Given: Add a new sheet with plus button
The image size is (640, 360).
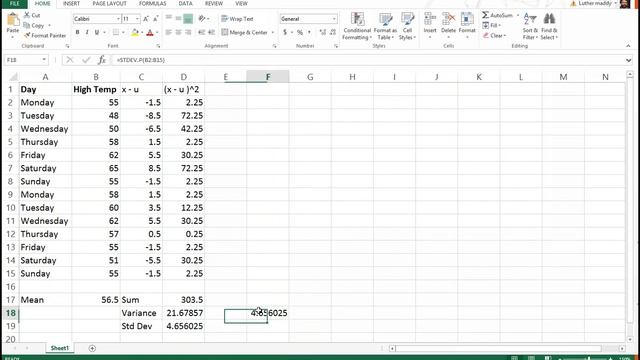Looking at the screenshot, I should 92,348.
